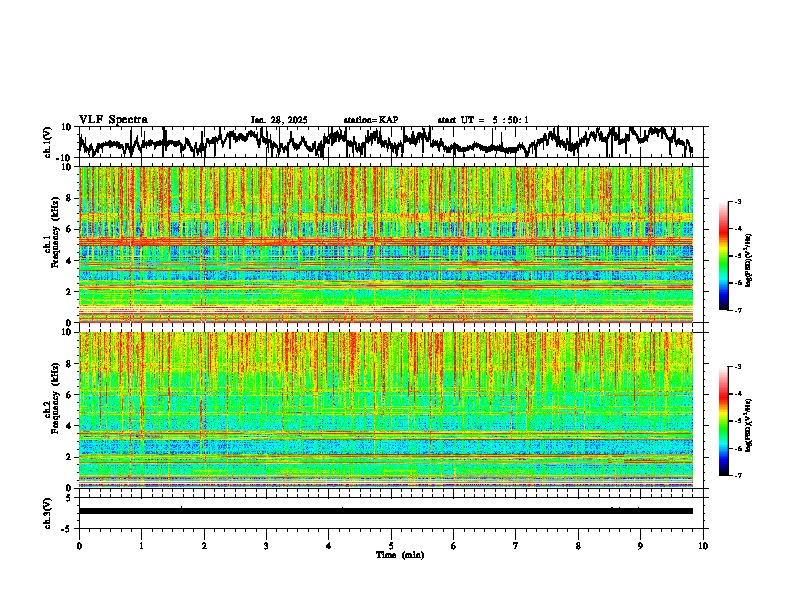Click the ch.1 spectrogram color scale bar
This screenshot has width=792, height=612.
tap(723, 256)
